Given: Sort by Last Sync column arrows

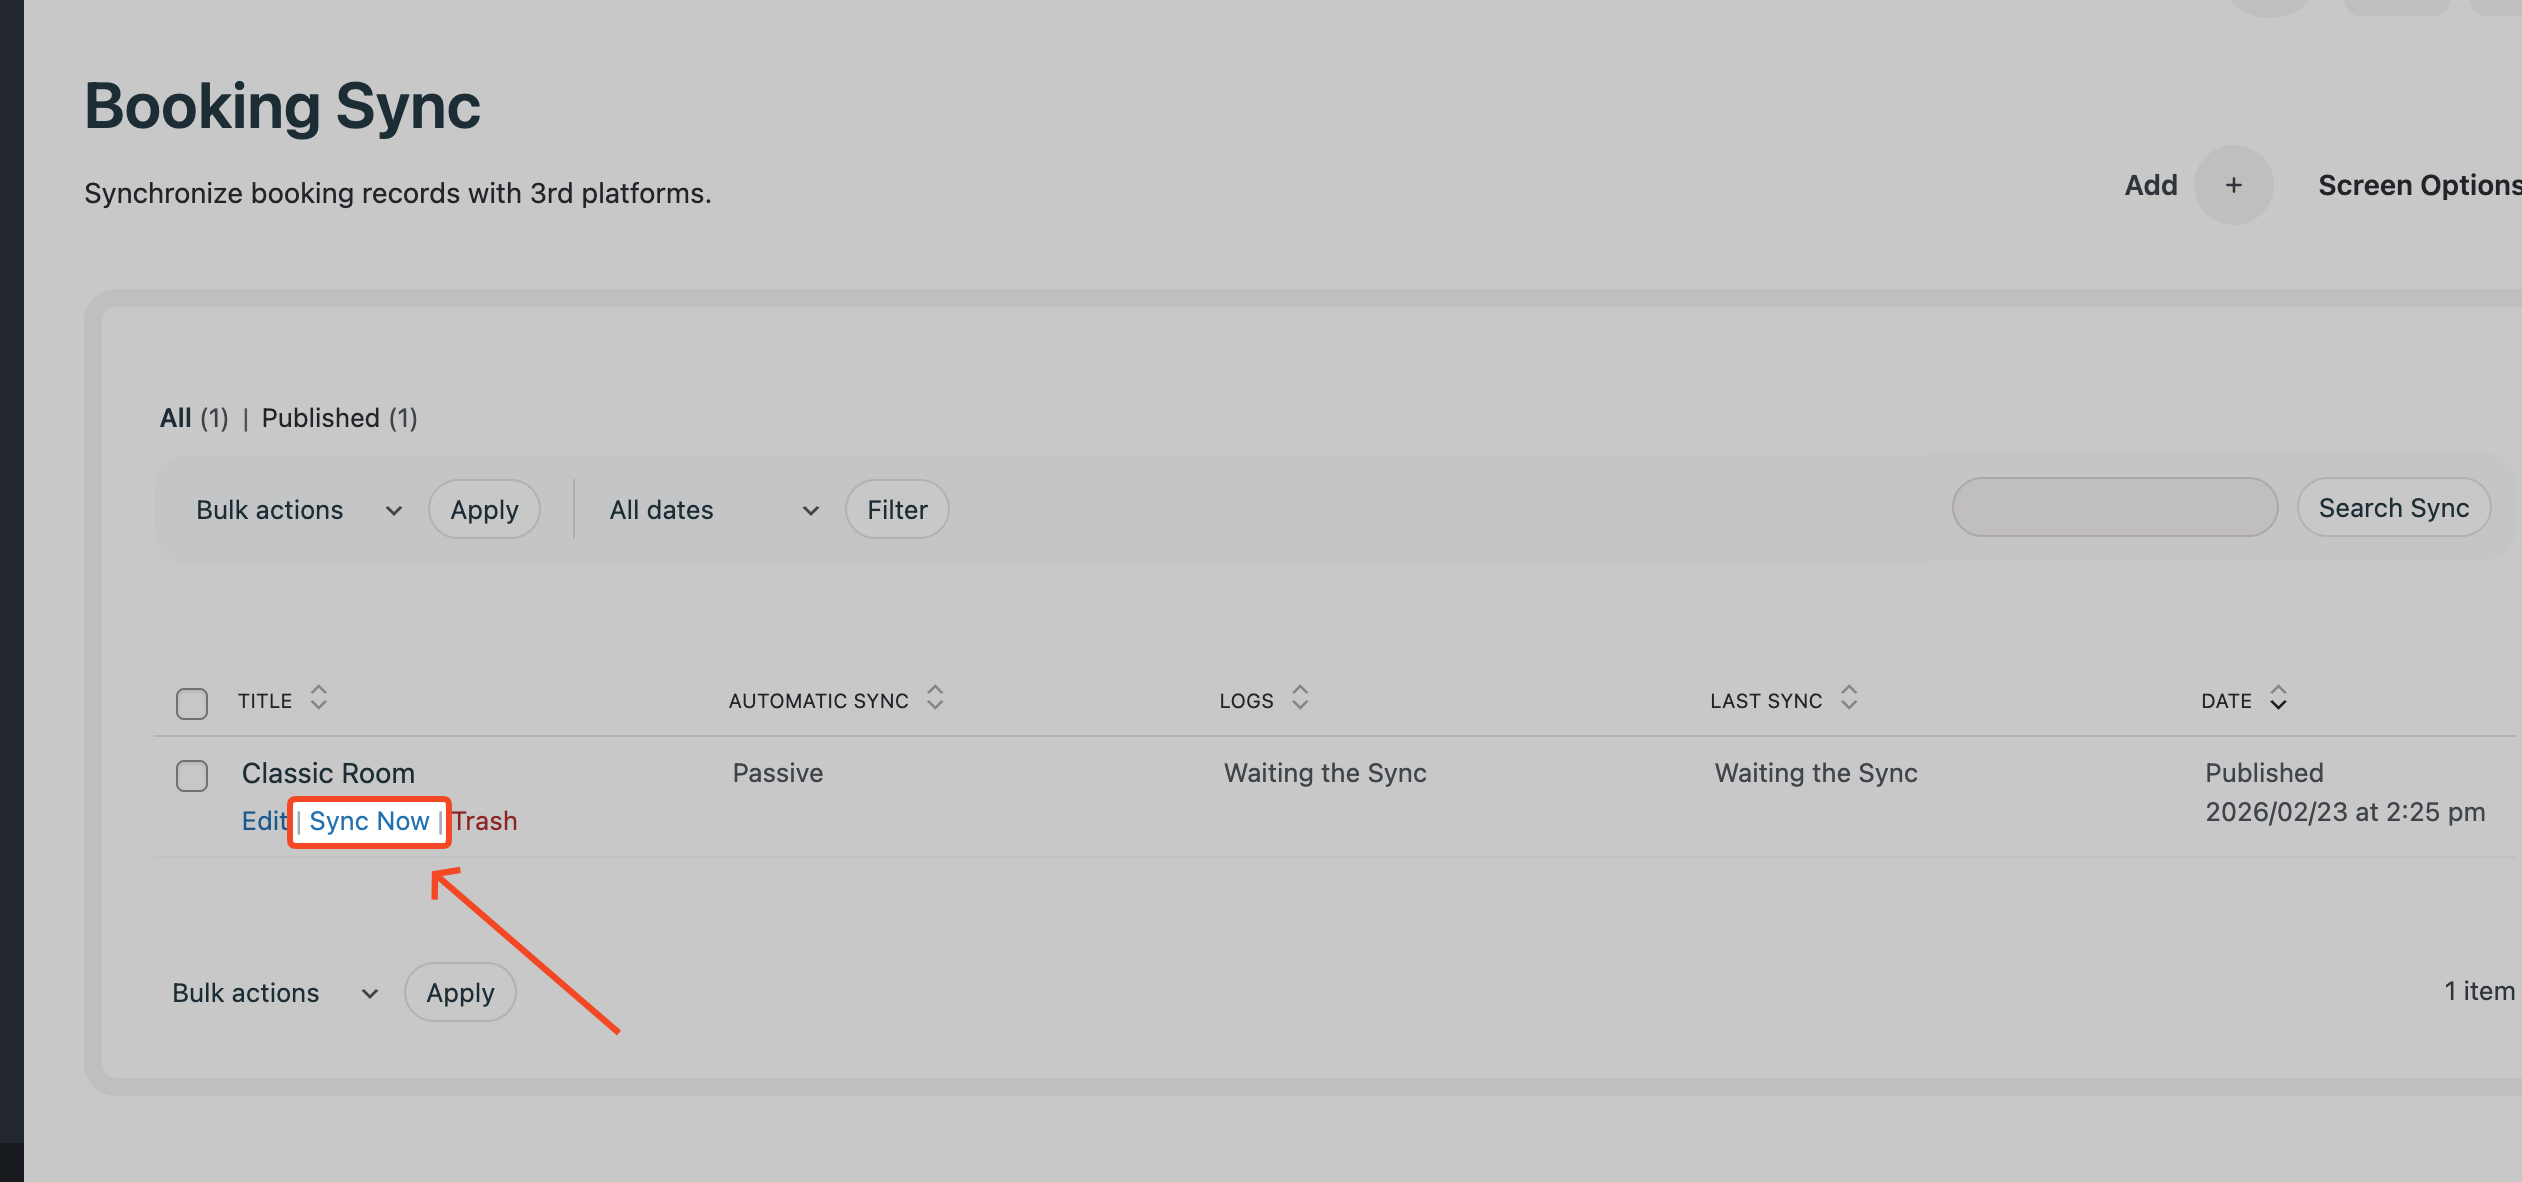Looking at the screenshot, I should 1848,697.
